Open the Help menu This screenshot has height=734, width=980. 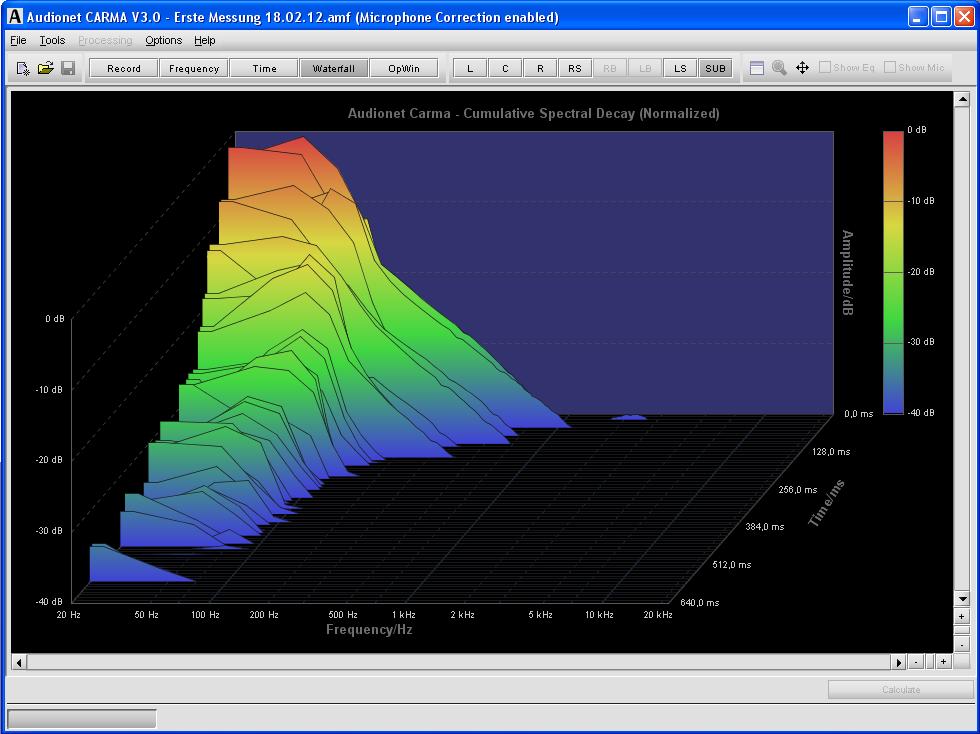click(x=205, y=40)
